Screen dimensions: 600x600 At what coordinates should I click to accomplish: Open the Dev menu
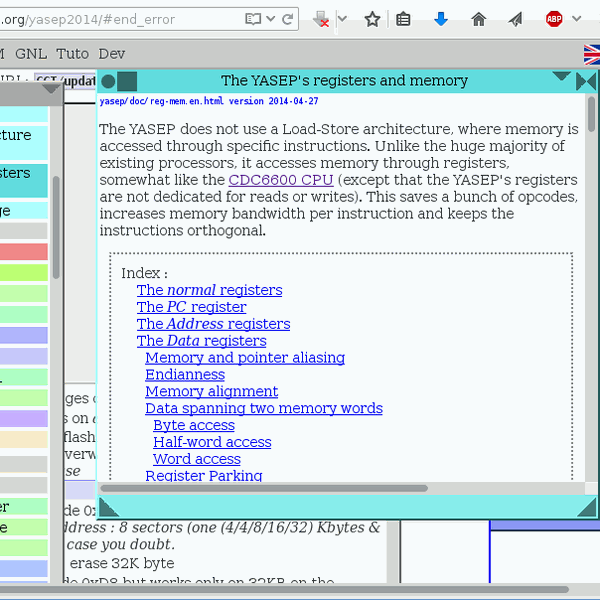click(112, 54)
